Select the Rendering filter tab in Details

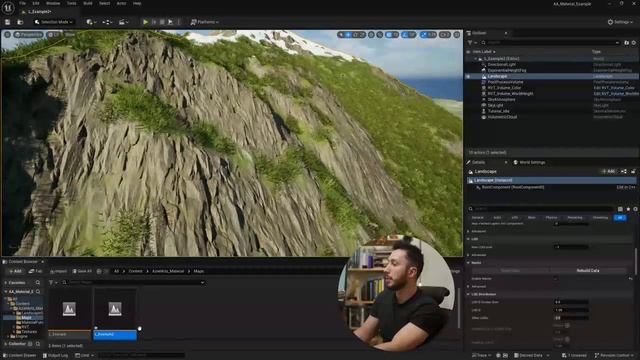point(575,218)
